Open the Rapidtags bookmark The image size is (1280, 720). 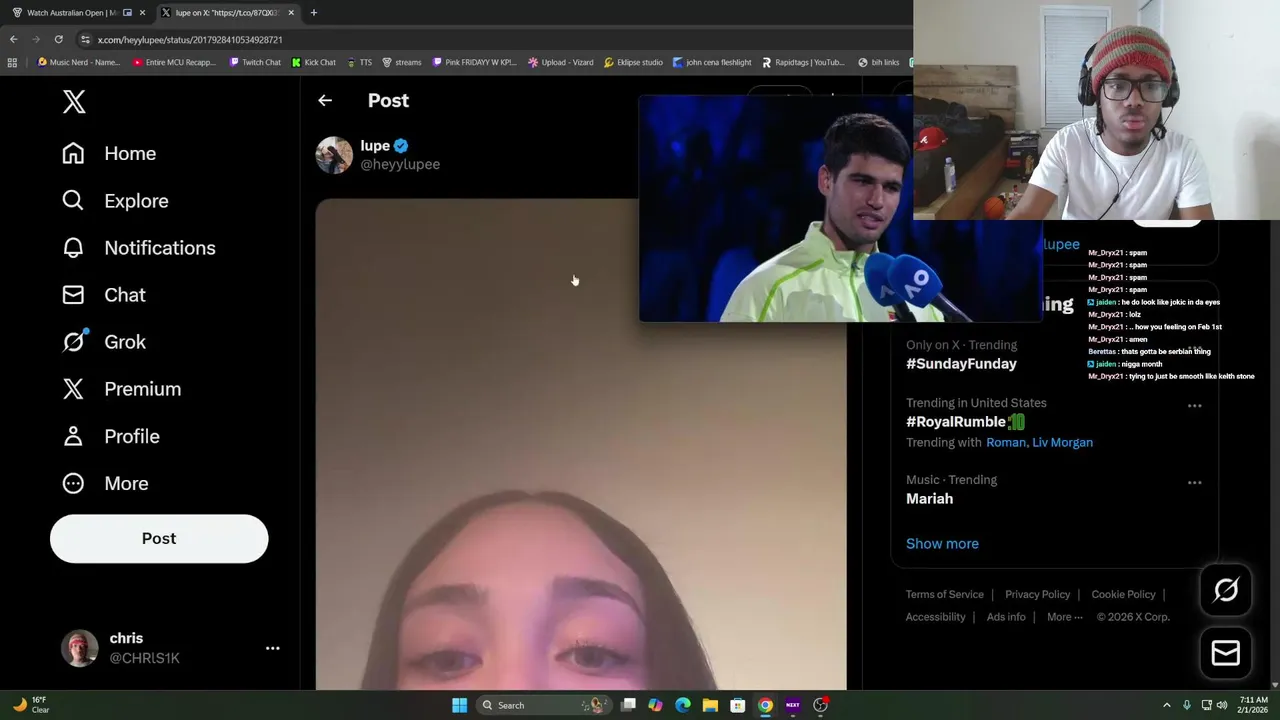[803, 62]
